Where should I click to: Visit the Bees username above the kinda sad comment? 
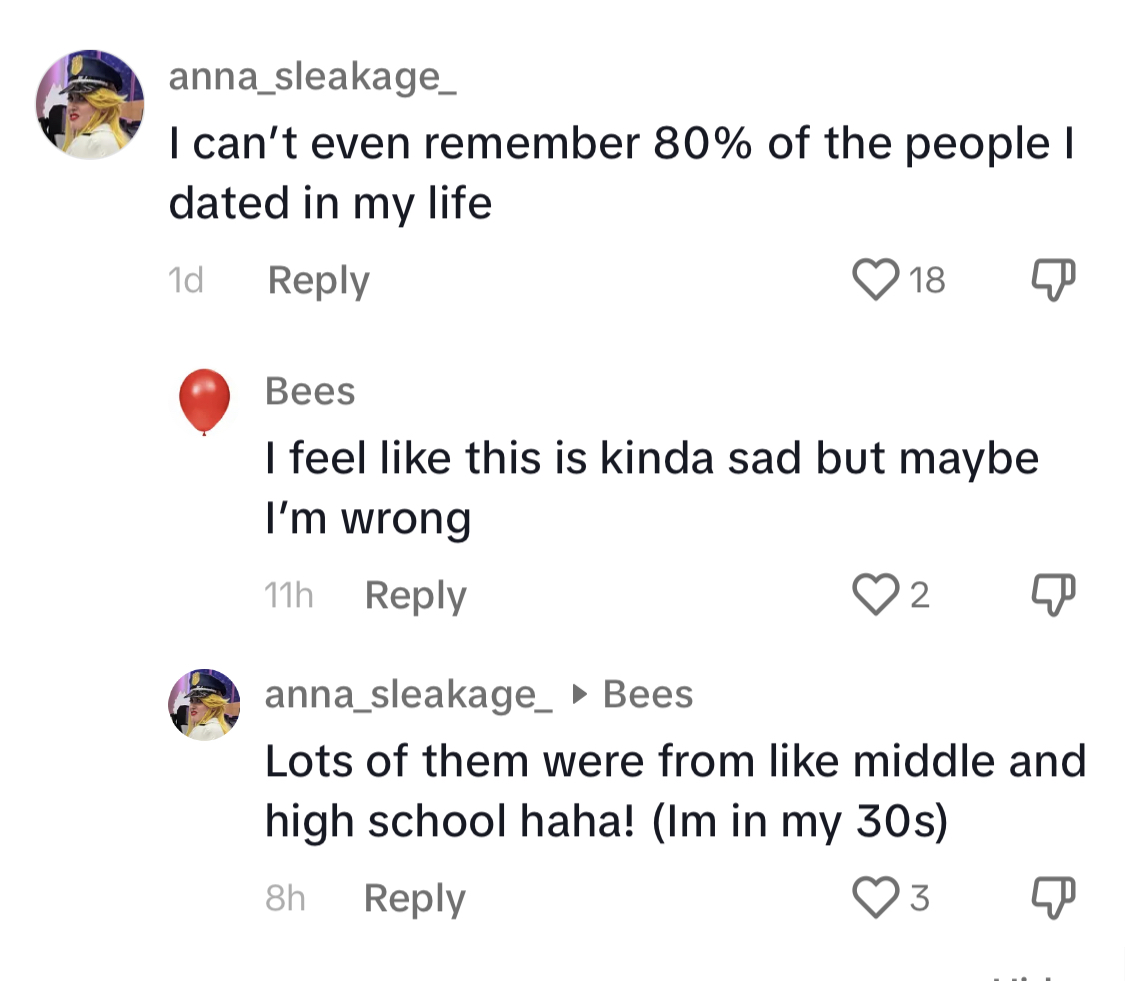point(310,391)
